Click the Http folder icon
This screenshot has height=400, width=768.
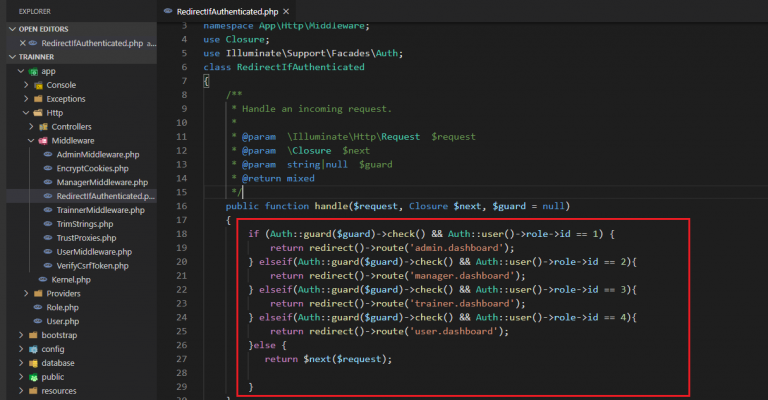coord(38,113)
